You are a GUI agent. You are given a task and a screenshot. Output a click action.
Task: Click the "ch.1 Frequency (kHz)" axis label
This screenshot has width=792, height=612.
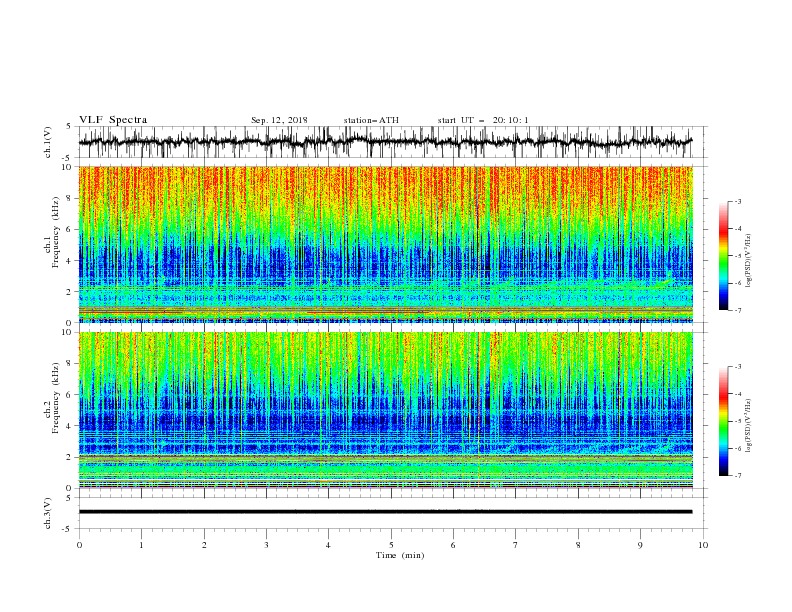52,233
